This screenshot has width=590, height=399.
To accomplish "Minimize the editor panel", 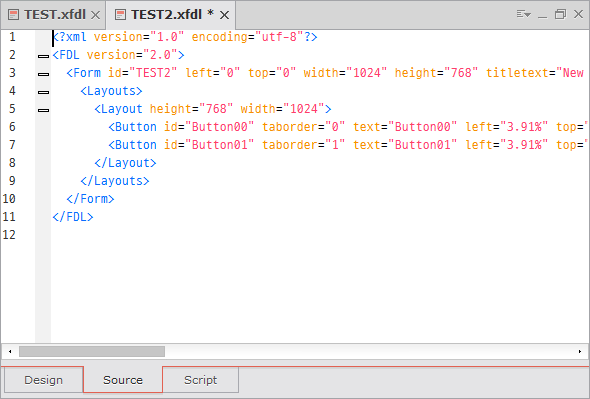I will click(x=543, y=15).
